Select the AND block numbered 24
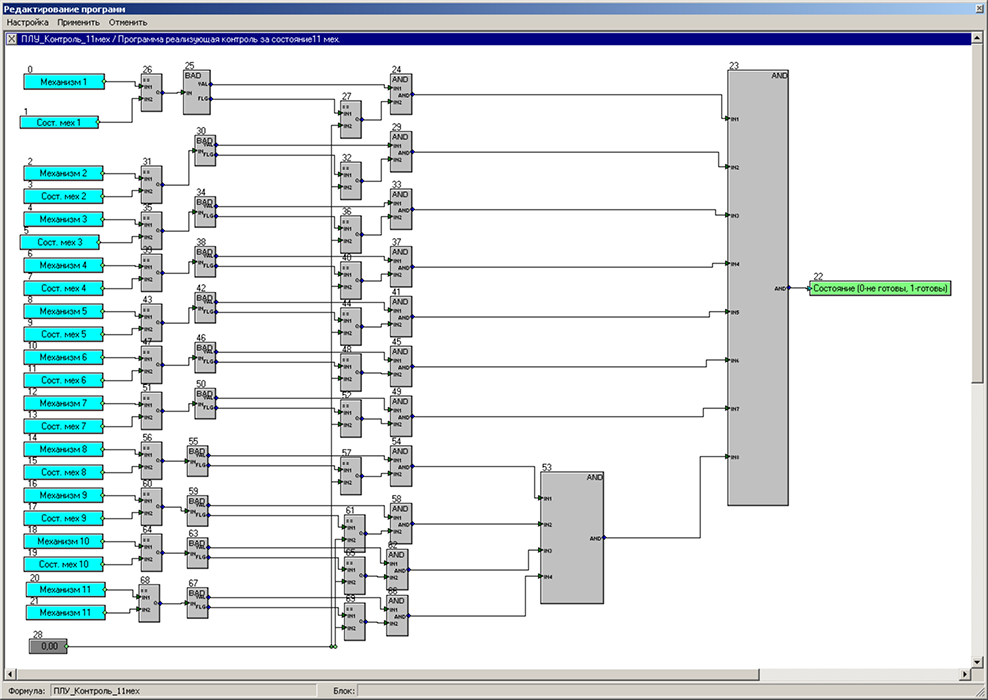Image resolution: width=988 pixels, height=700 pixels. tap(400, 93)
